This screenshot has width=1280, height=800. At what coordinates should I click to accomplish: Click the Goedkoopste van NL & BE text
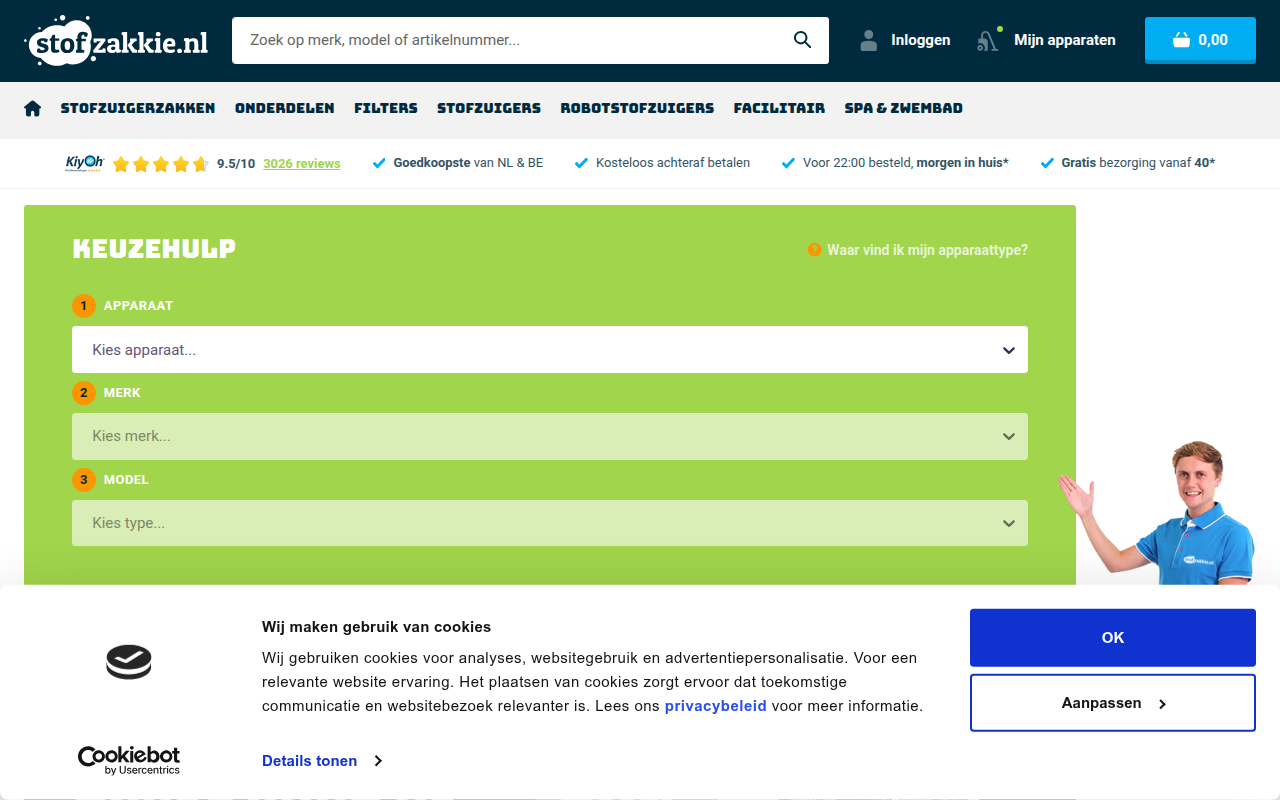point(468,163)
